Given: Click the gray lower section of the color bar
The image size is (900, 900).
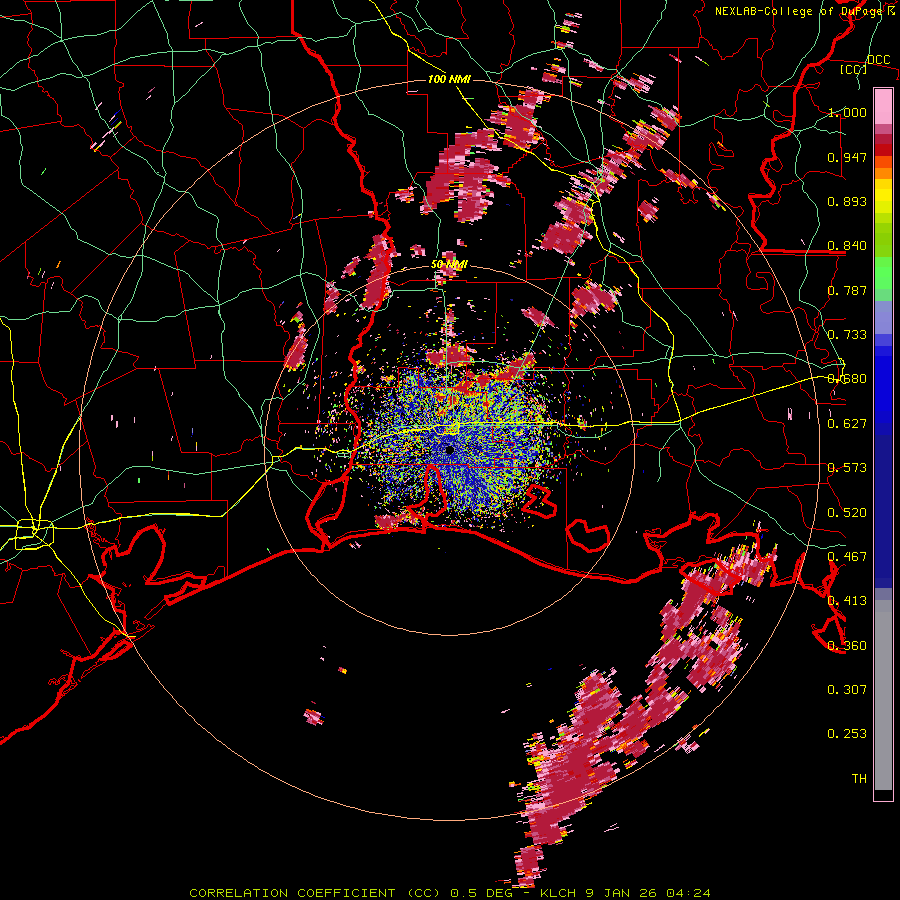Looking at the screenshot, I should tap(883, 695).
